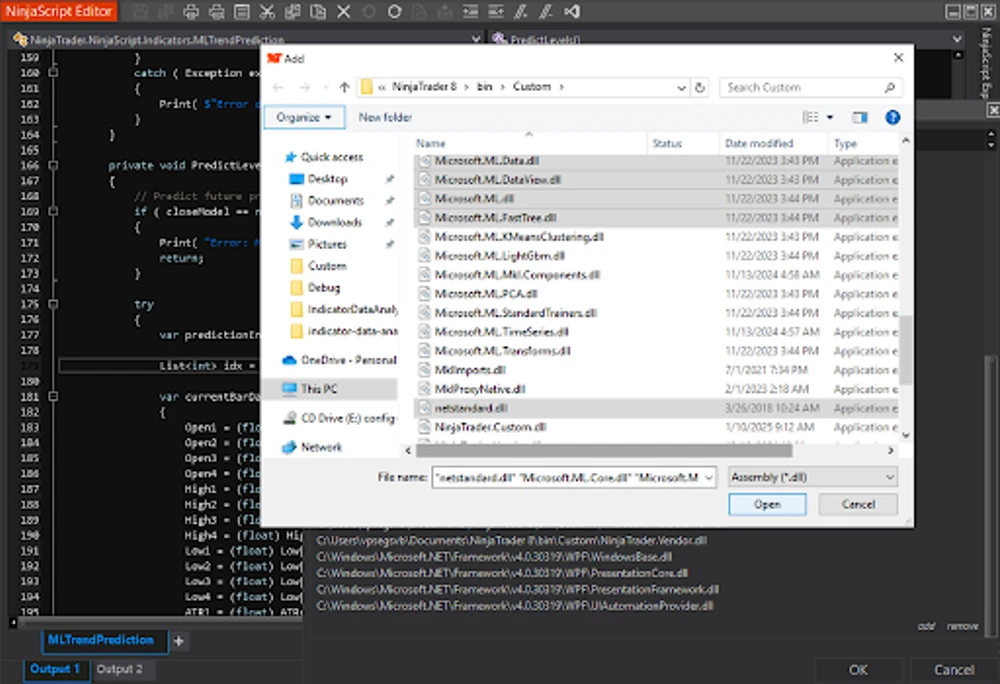1000x684 pixels.
Task: Click Cancel in the Add dialog
Action: coord(858,505)
